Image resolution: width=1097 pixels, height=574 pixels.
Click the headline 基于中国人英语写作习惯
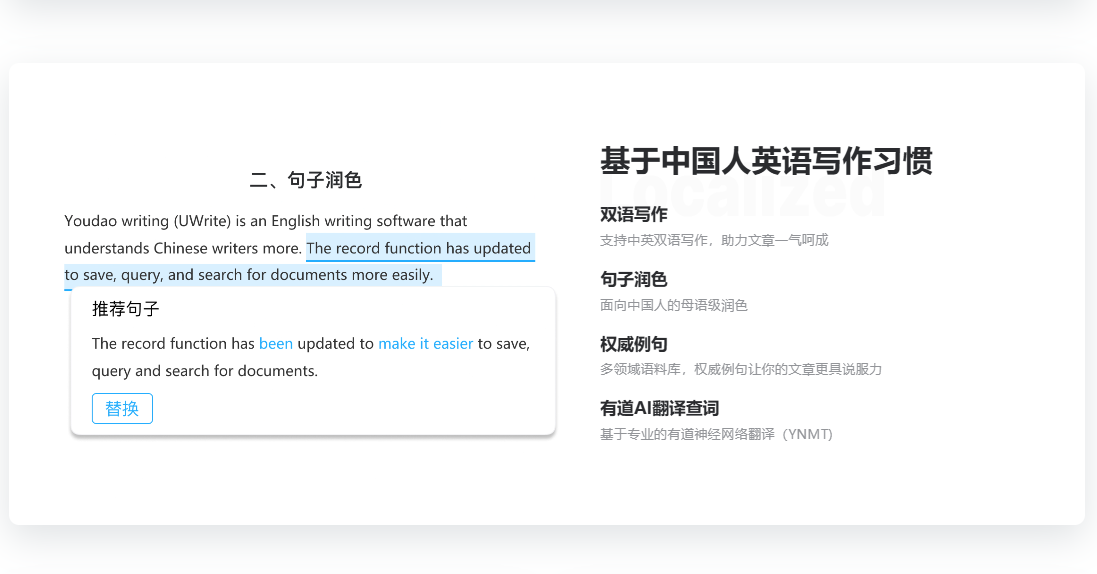[766, 161]
